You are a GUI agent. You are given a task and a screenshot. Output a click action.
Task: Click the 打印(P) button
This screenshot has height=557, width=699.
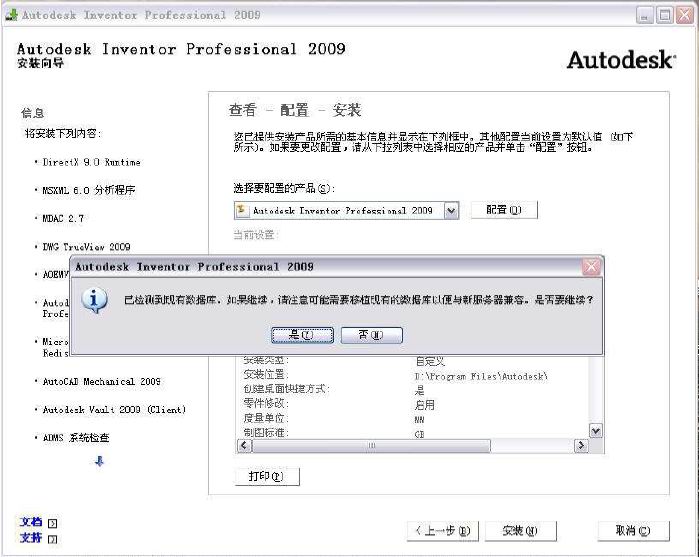pyautogui.click(x=267, y=476)
